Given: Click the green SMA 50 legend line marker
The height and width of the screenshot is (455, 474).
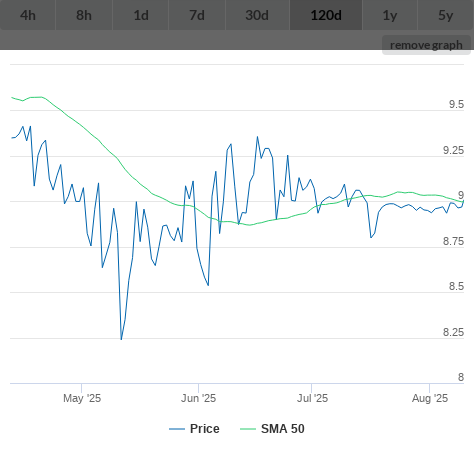Looking at the screenshot, I should tap(248, 429).
